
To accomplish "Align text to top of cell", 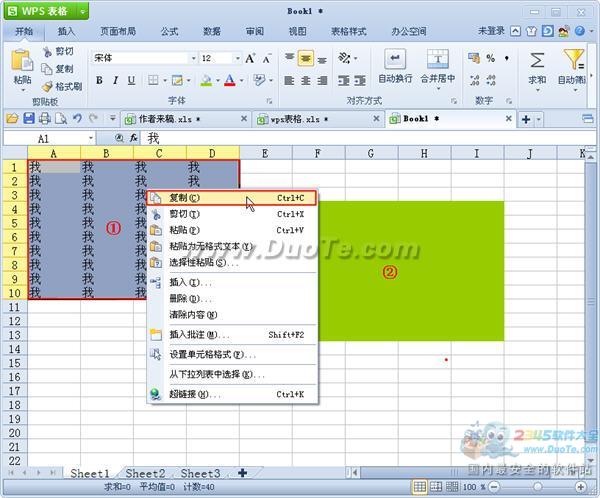I will (x=290, y=58).
